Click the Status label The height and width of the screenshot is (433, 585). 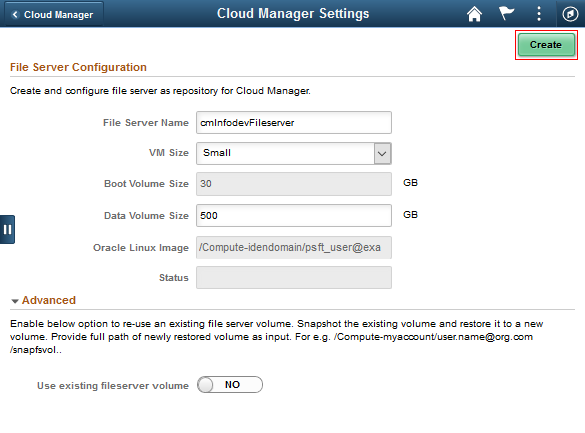[x=174, y=277]
